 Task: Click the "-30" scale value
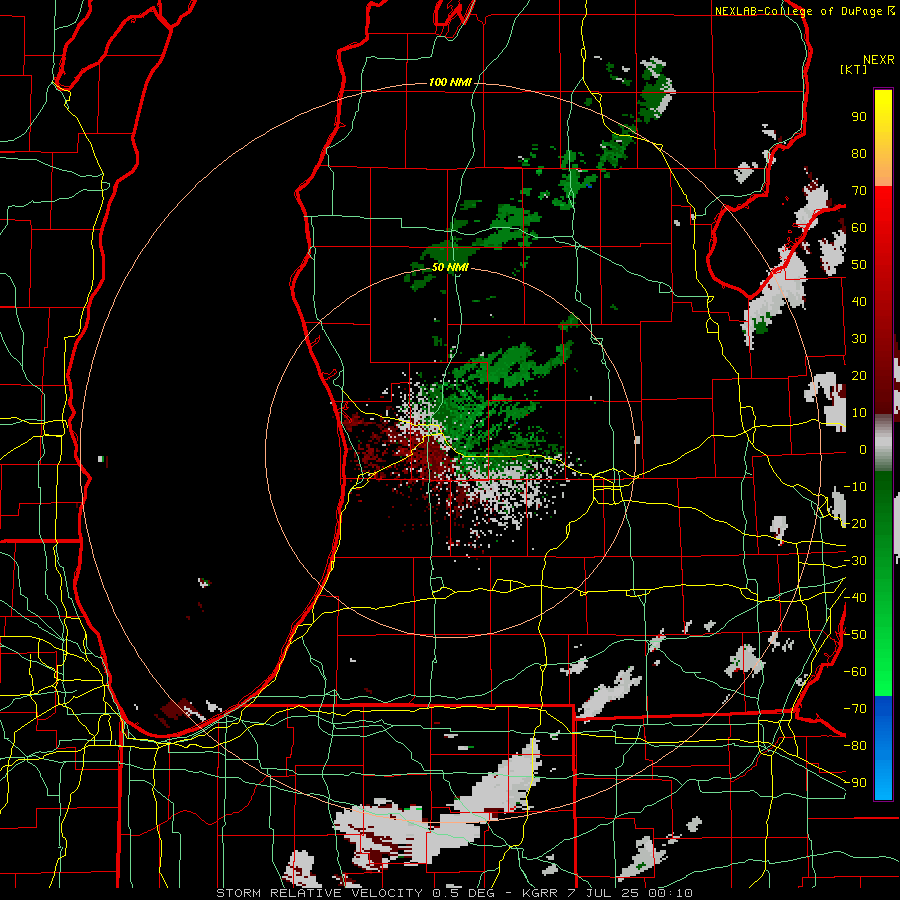[855, 561]
